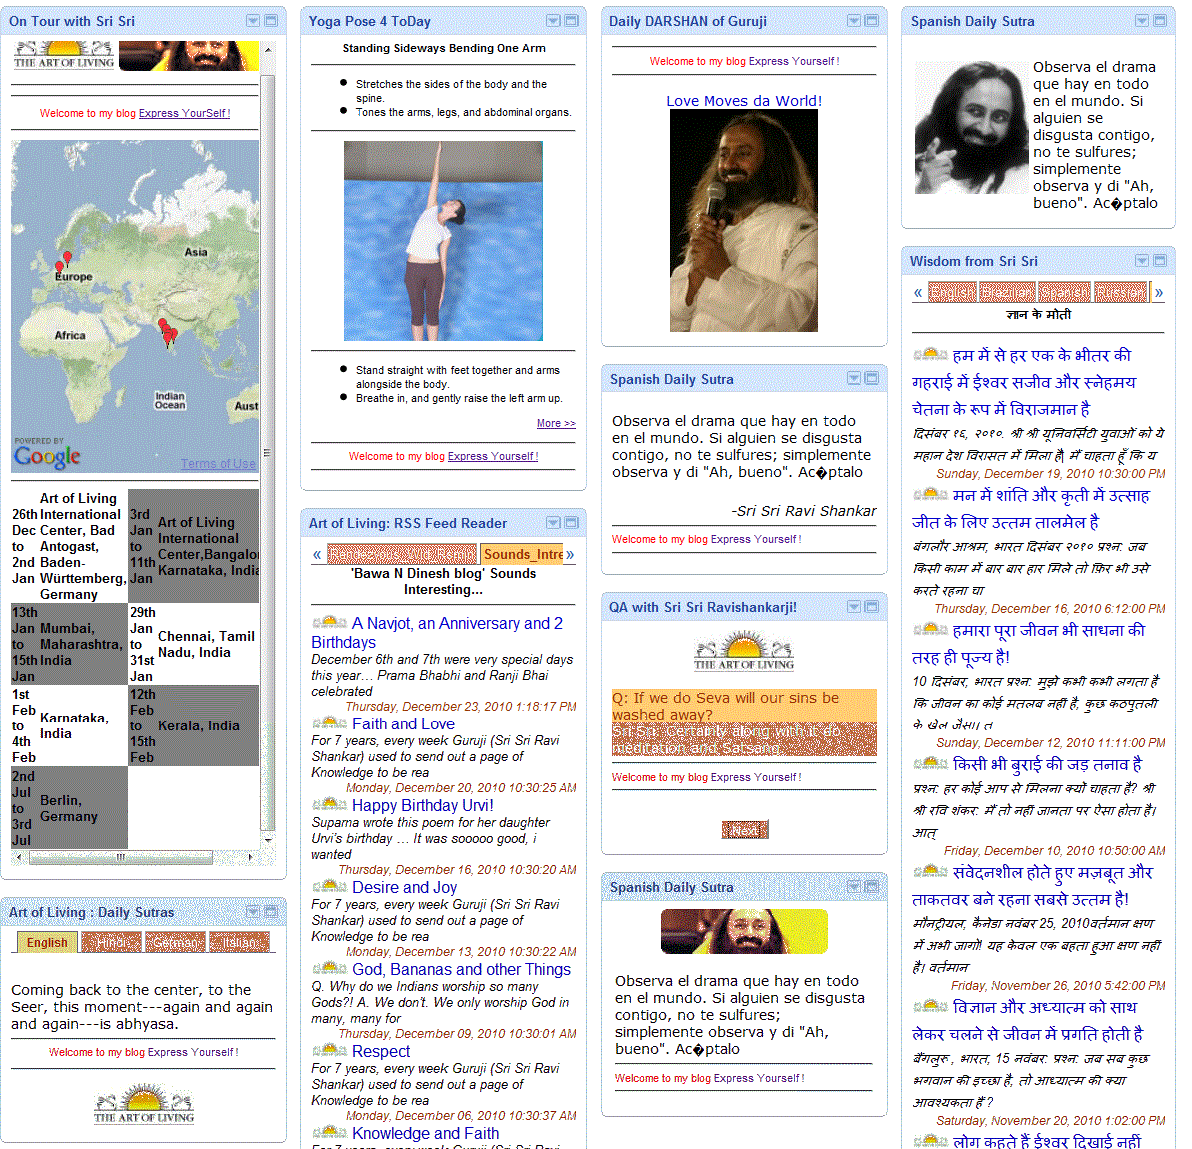This screenshot has width=1192, height=1149.
Task: Click the down arrow of the On Tour vertical scrollbar
Action: [x=268, y=840]
